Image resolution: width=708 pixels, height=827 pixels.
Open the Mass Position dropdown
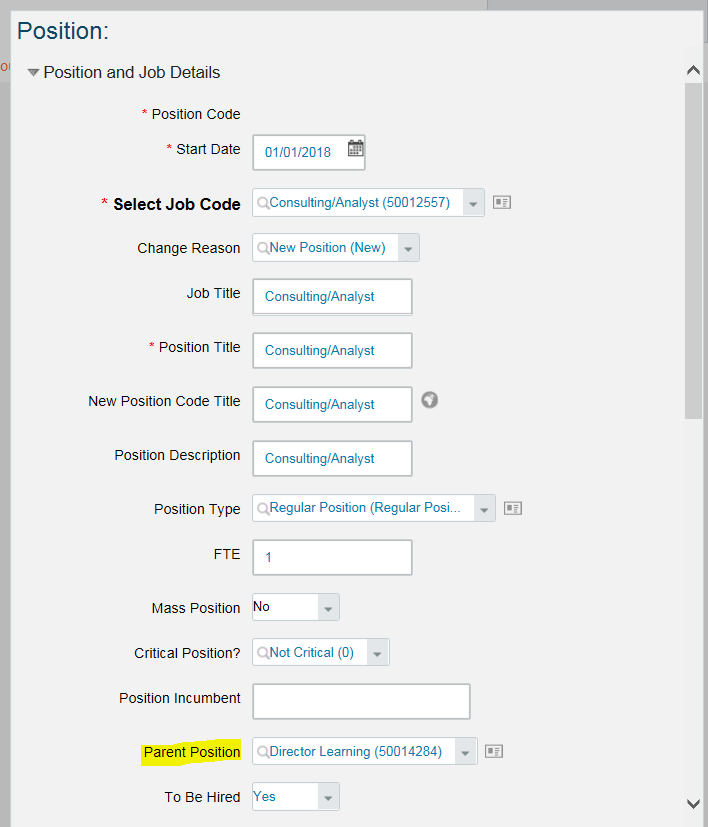coord(296,607)
